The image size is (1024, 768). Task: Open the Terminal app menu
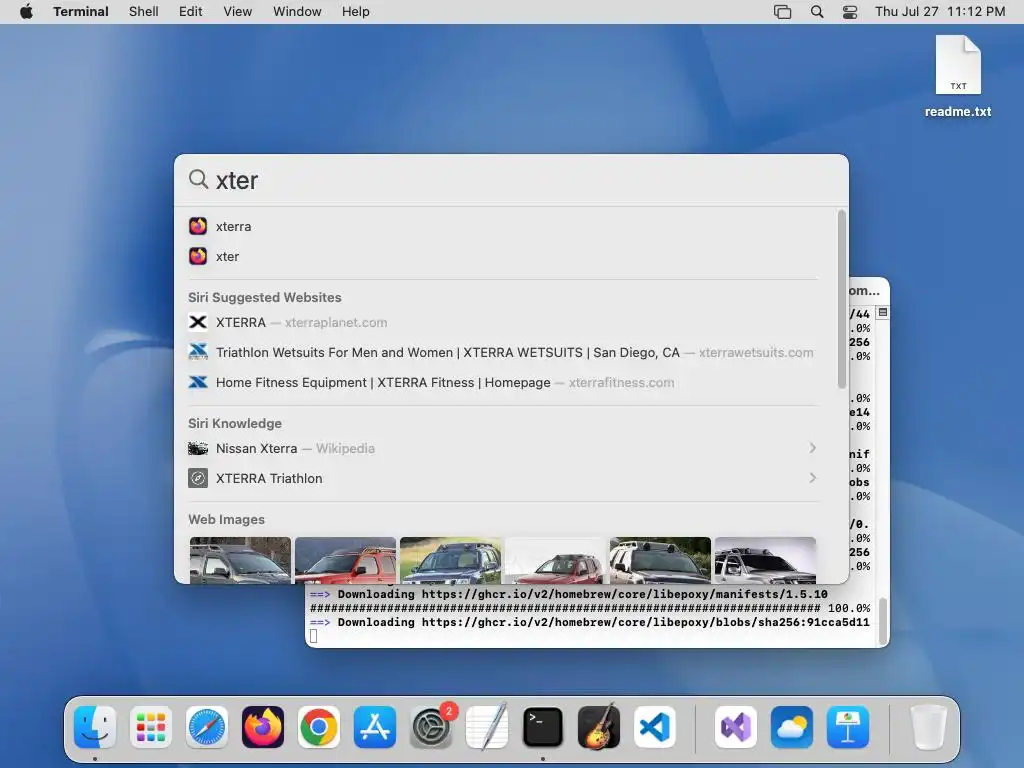(x=81, y=12)
